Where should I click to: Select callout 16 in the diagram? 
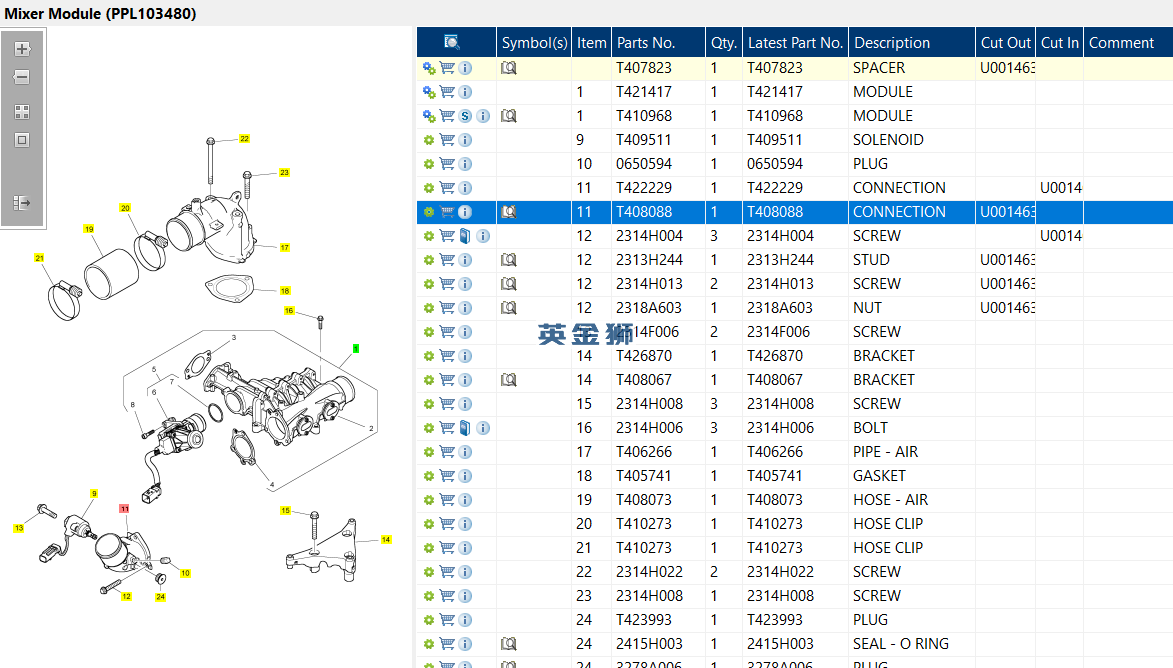290,310
